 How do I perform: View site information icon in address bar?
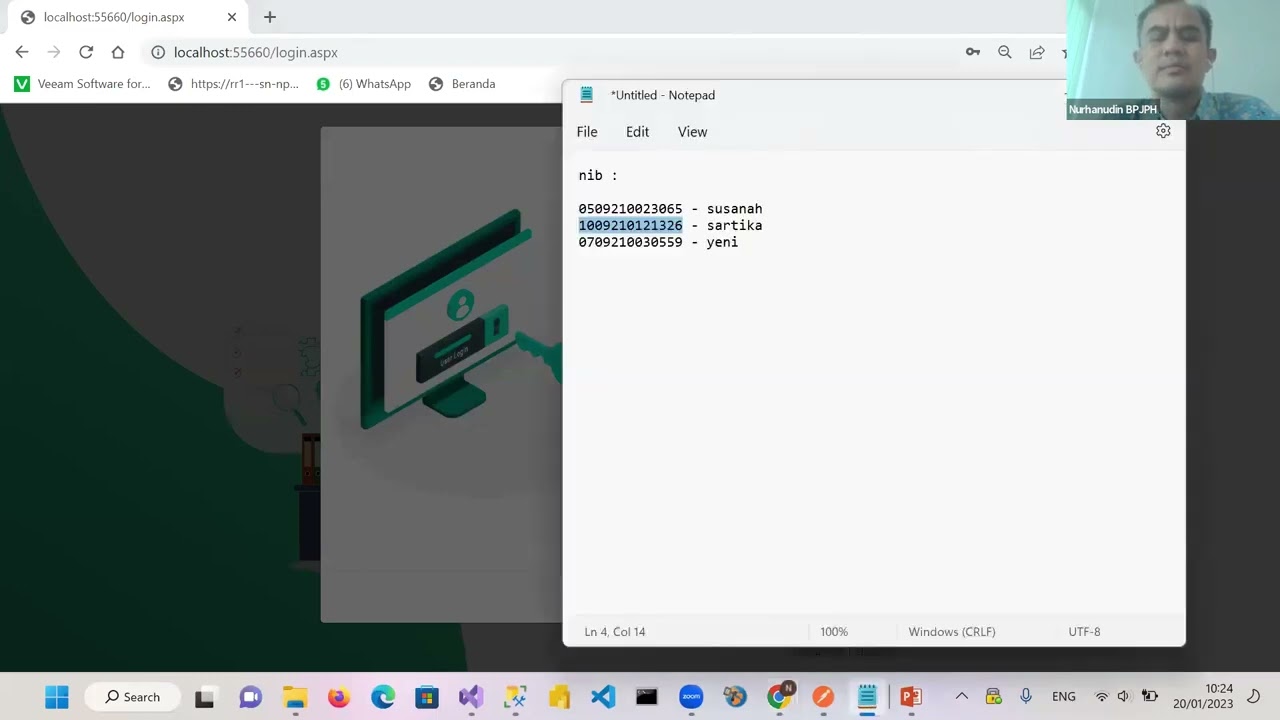pos(158,52)
